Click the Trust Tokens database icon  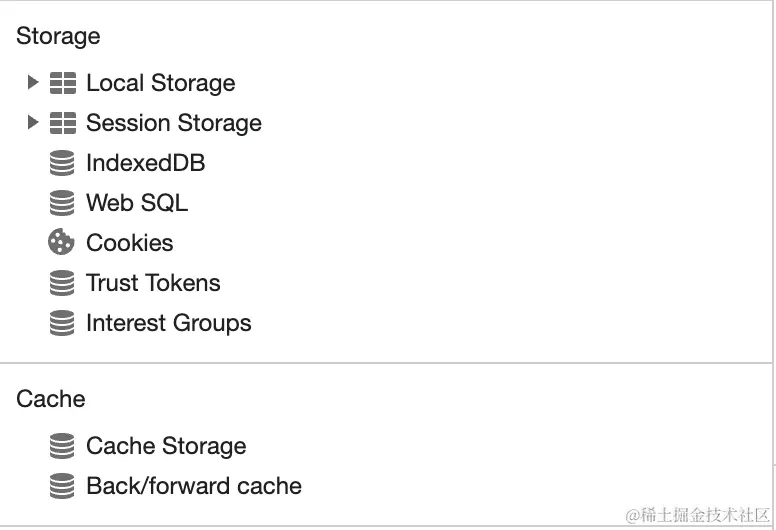click(62, 283)
